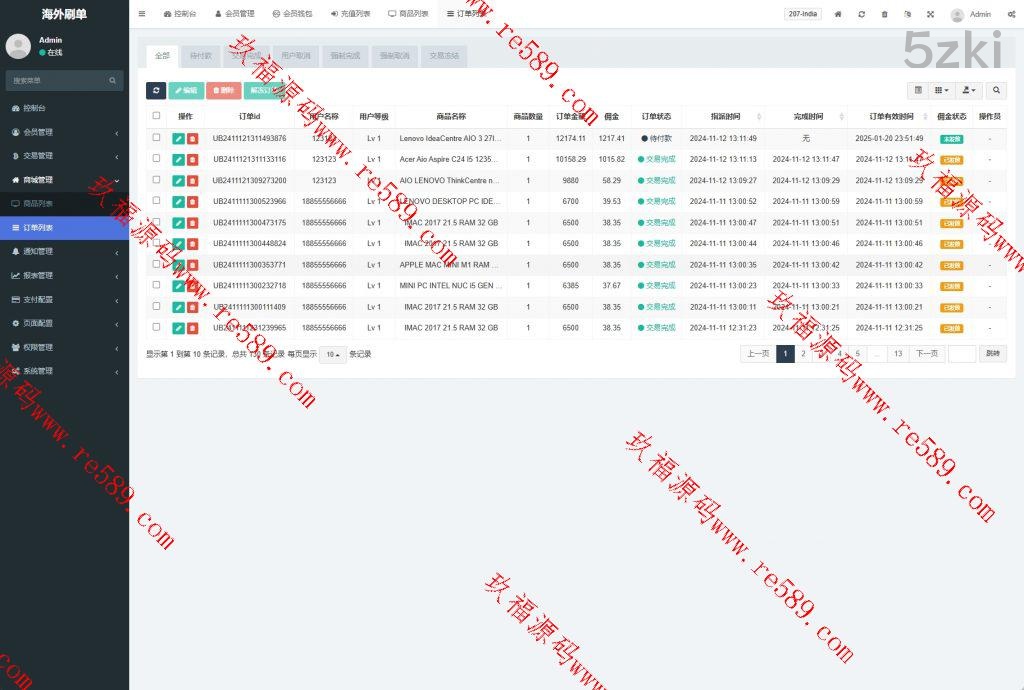Open the column visibility grid dropdown
The image size is (1024, 690).
pyautogui.click(x=942, y=91)
